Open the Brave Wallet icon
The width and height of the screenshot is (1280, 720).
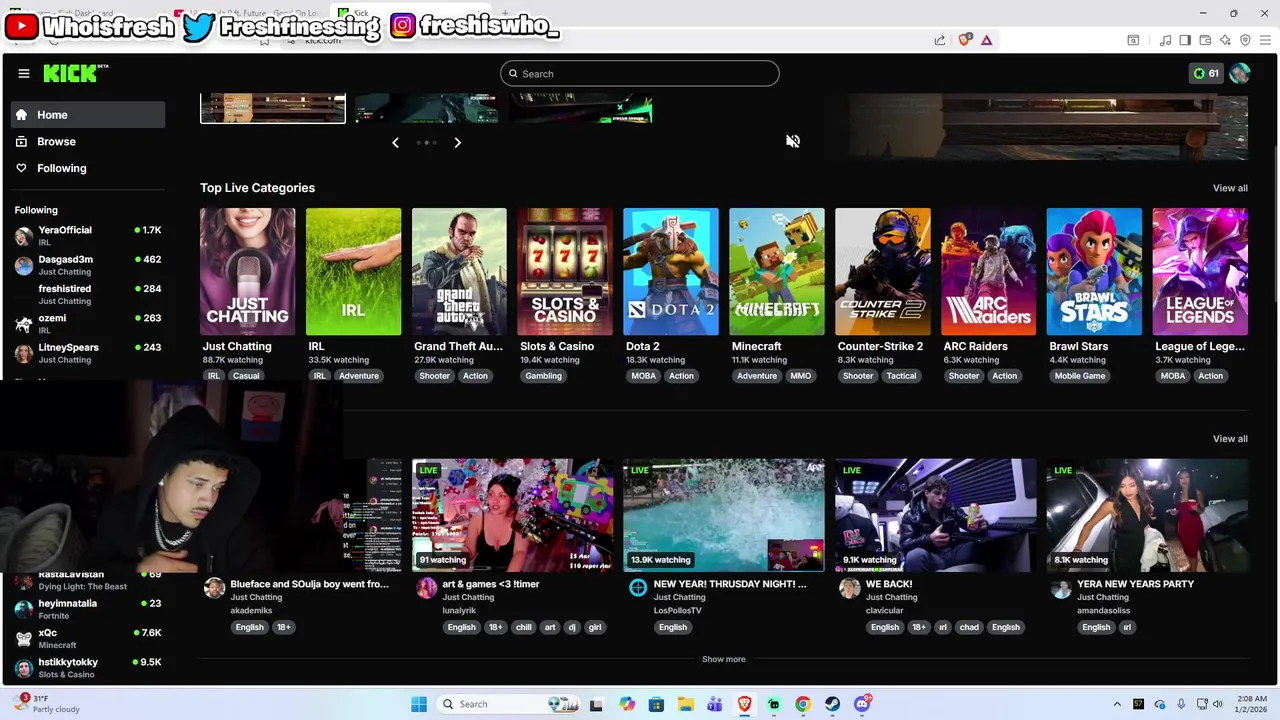[1205, 40]
